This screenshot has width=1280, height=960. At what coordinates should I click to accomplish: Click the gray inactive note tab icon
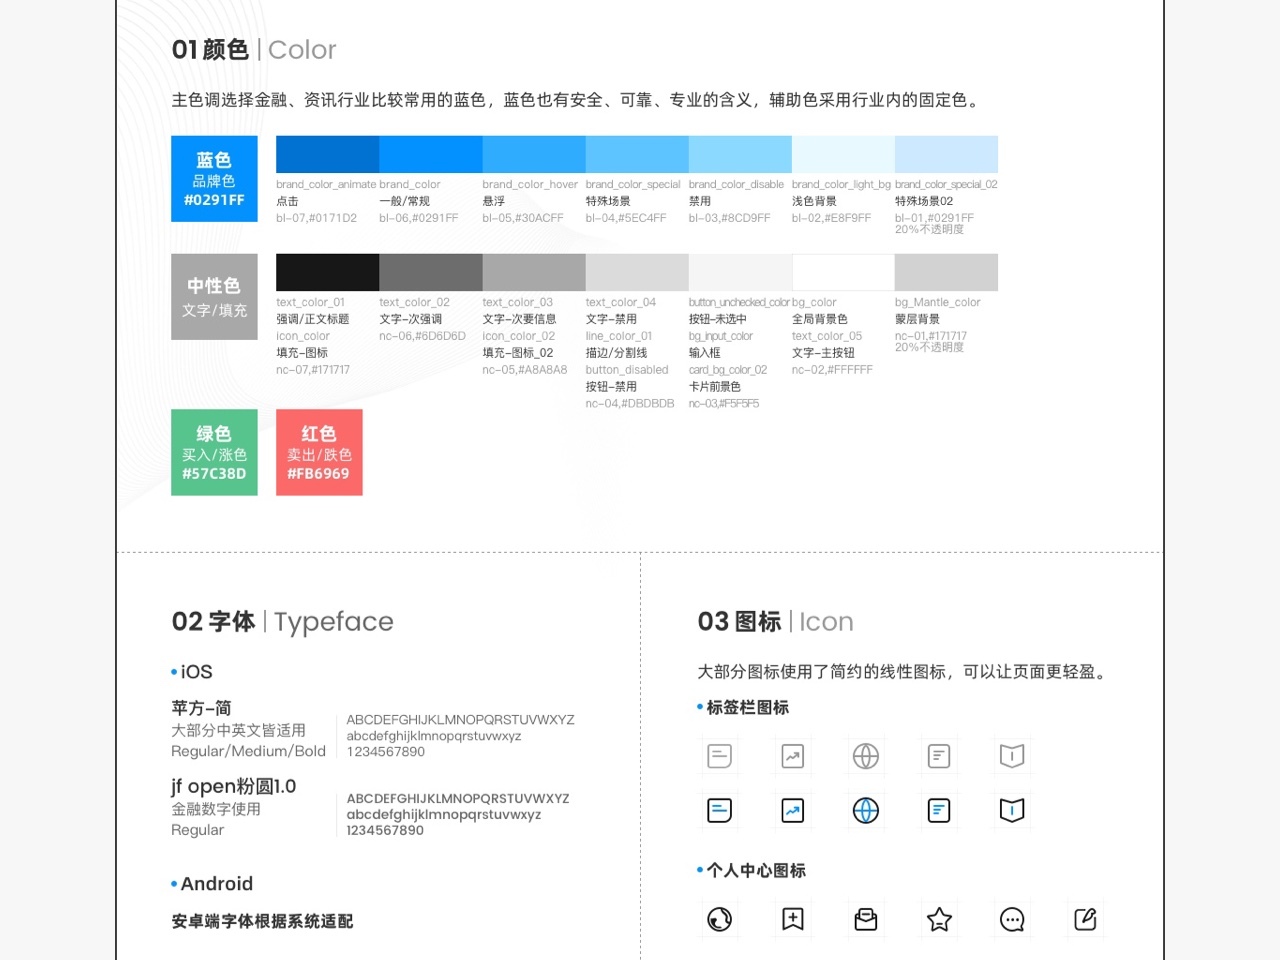(720, 756)
